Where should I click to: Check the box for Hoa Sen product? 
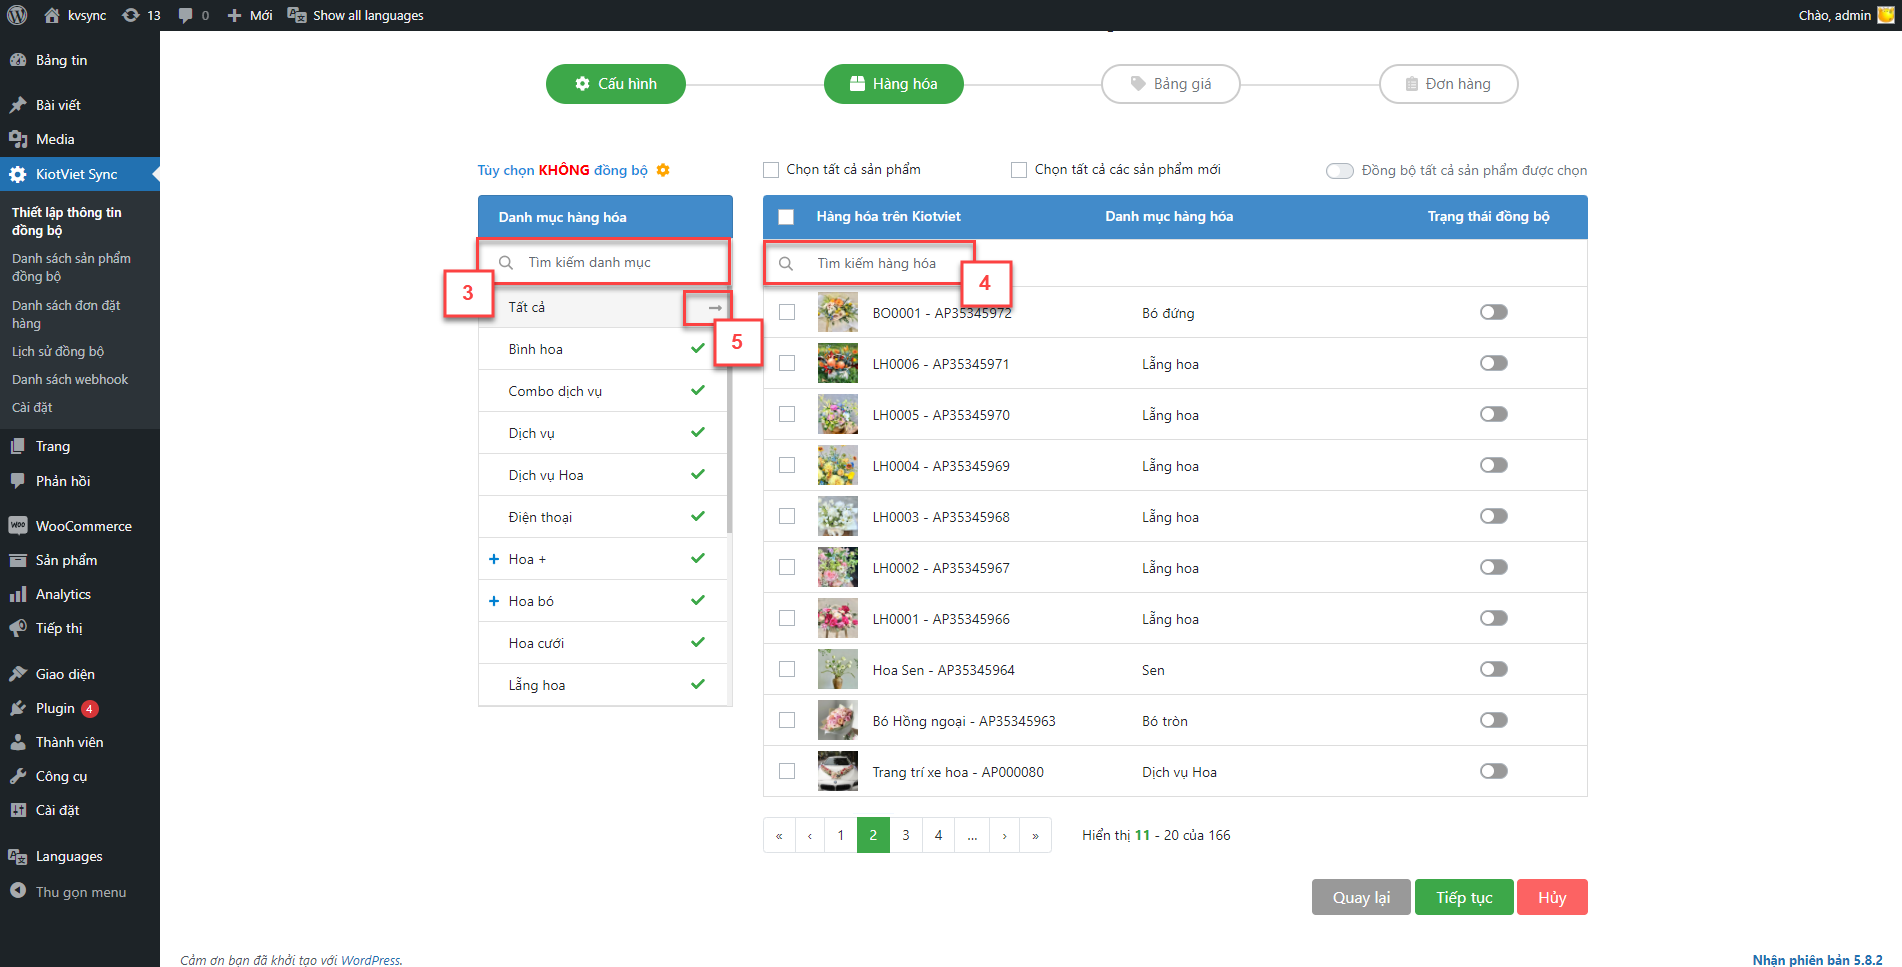787,669
